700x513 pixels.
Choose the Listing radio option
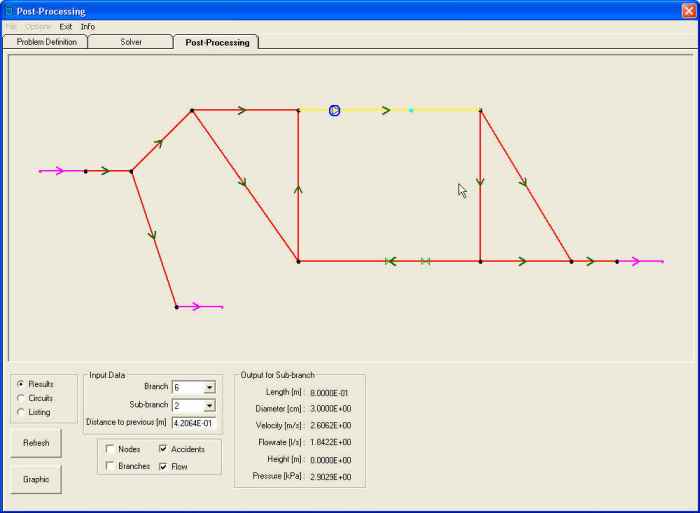point(21,412)
